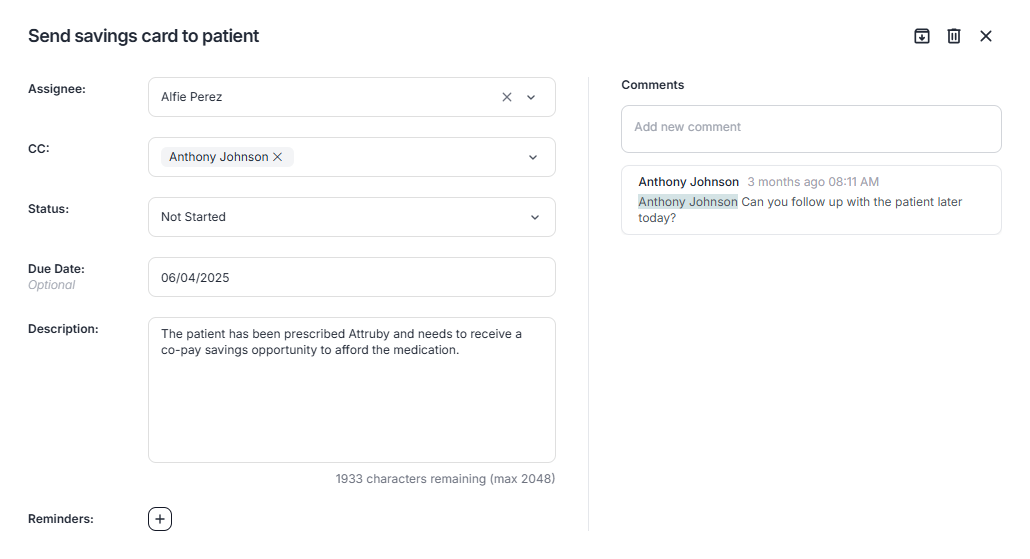Add a new reminder with the plus icon

pos(160,519)
